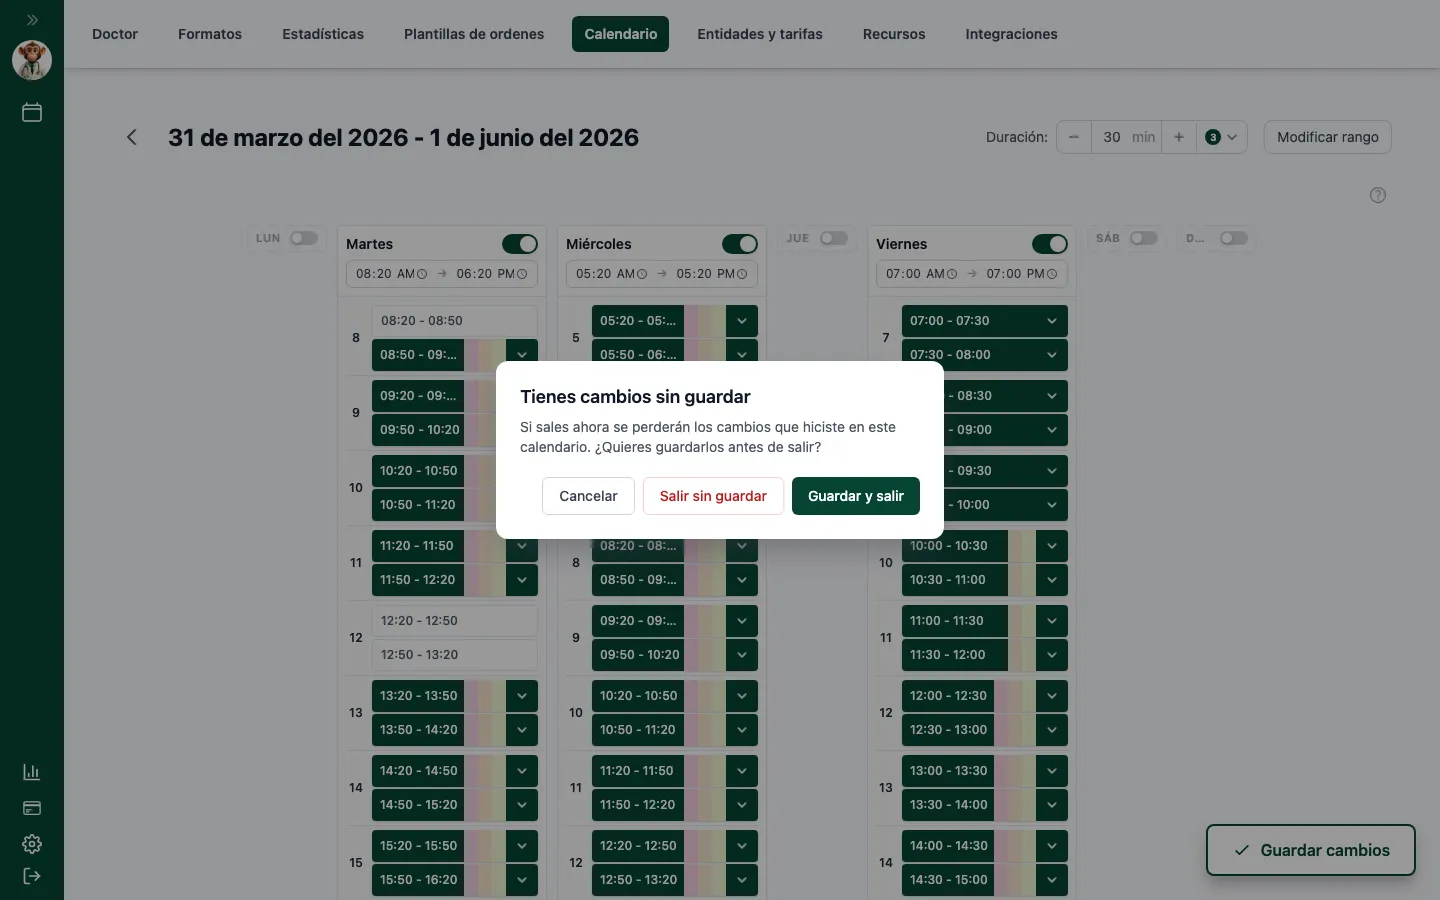
Task: Click the help question mark icon
Action: pos(1378,195)
